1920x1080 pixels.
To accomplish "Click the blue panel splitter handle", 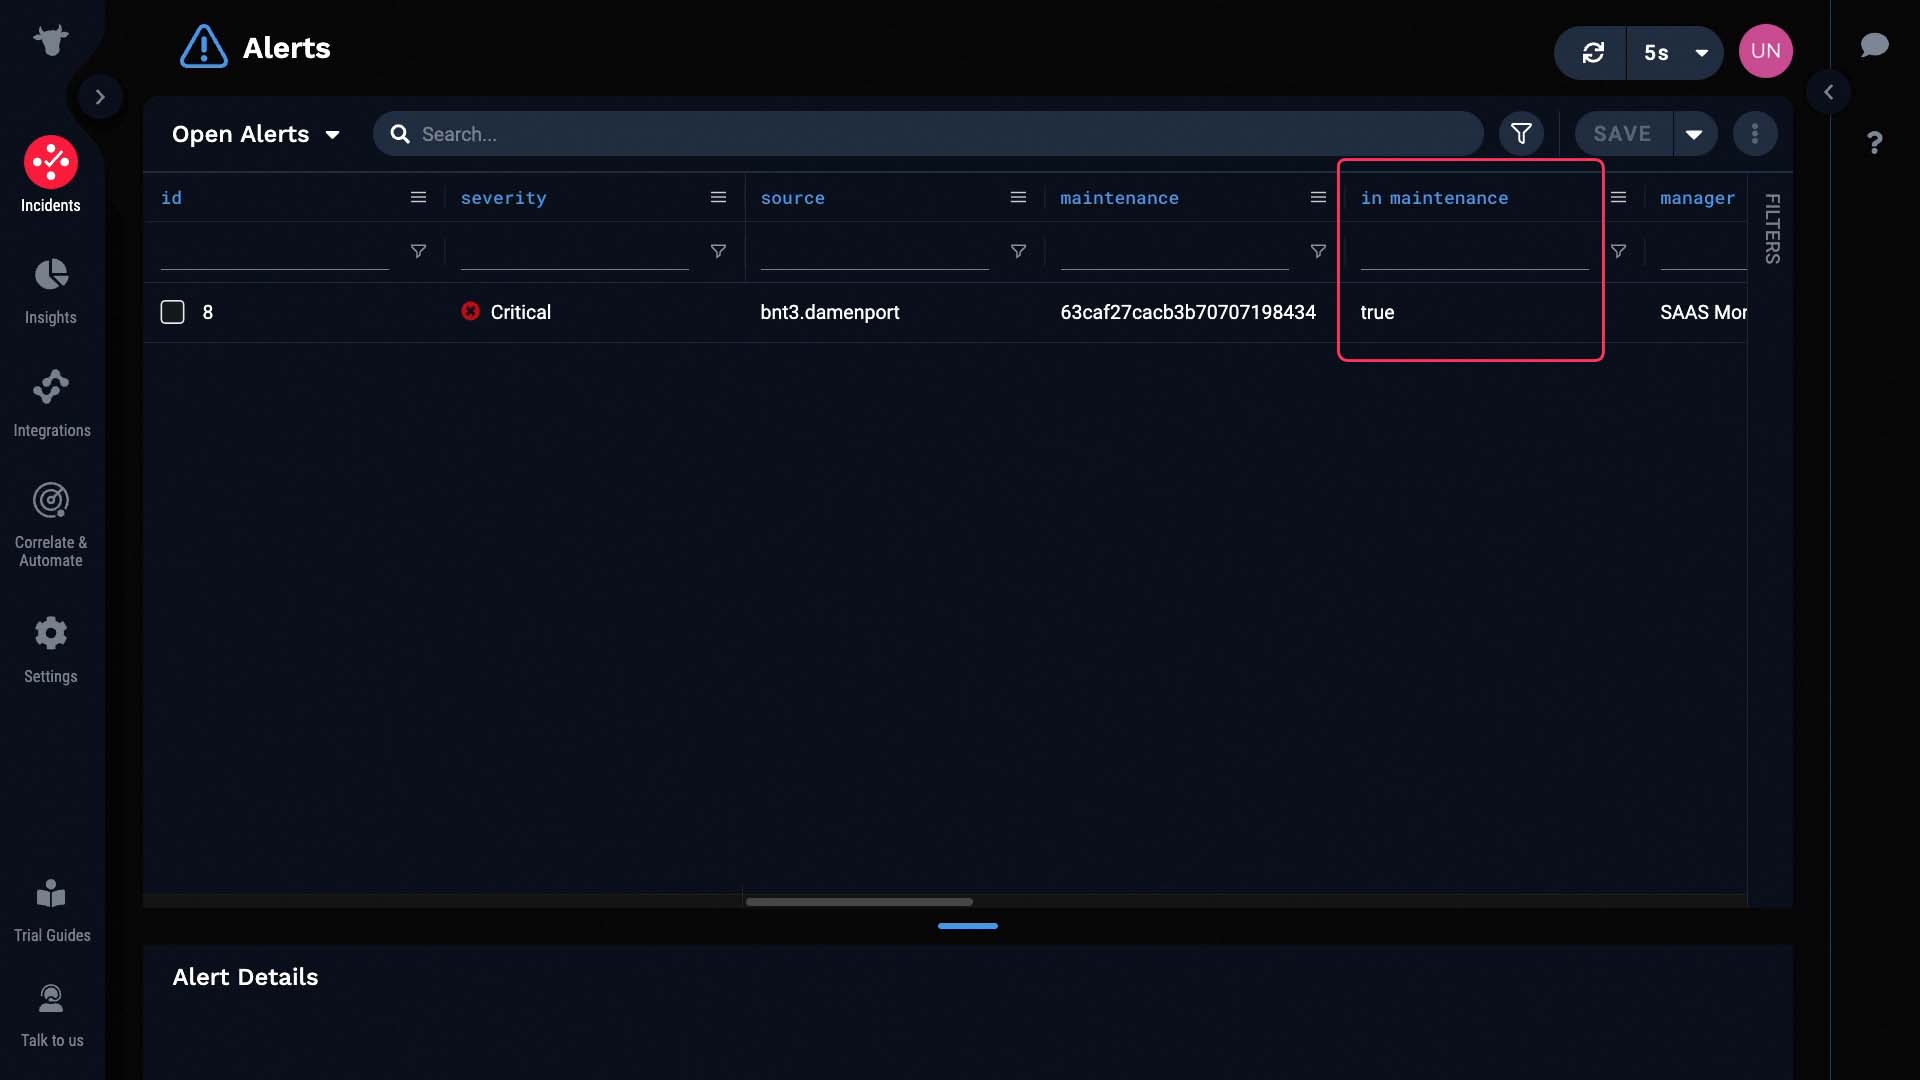I will [x=967, y=926].
